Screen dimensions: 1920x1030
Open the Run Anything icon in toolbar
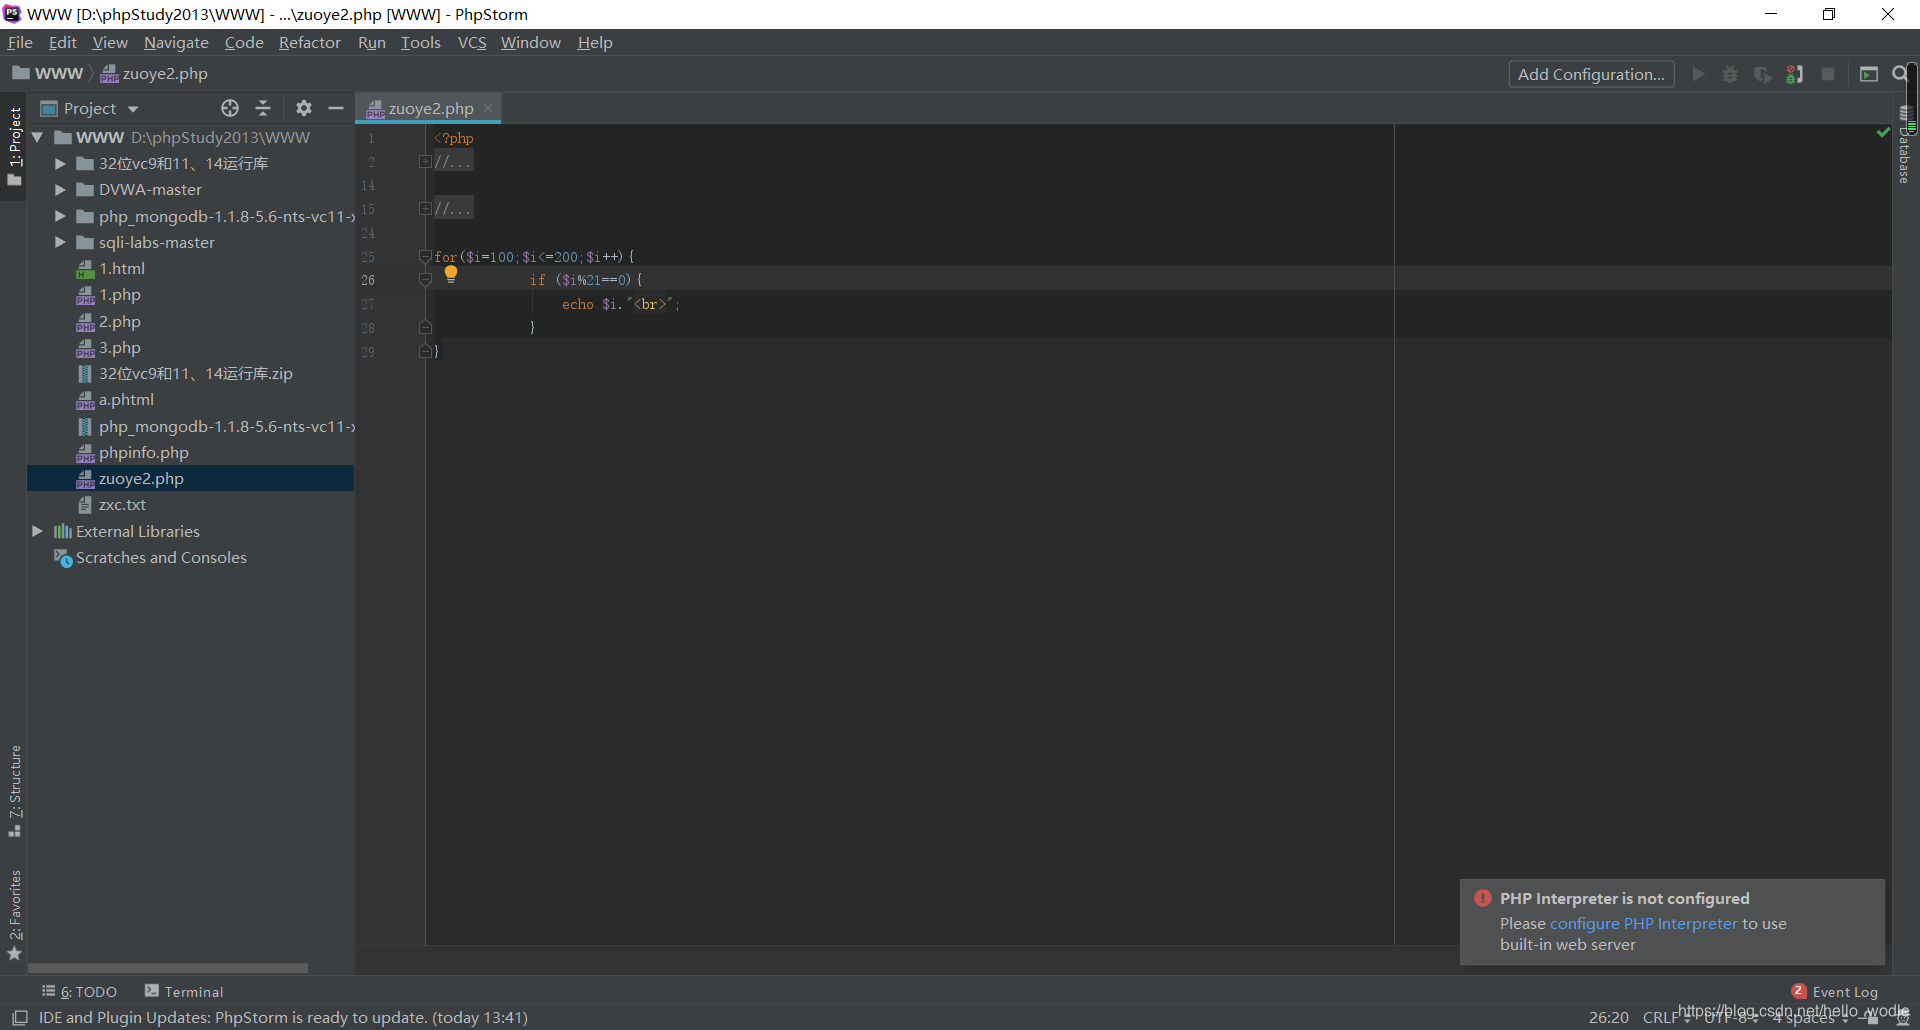tap(1869, 74)
